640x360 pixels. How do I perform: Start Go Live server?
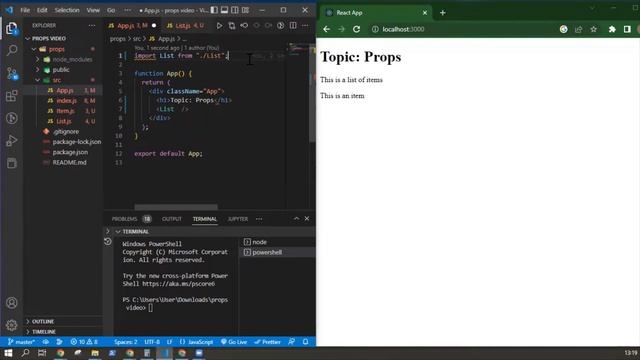(x=234, y=342)
